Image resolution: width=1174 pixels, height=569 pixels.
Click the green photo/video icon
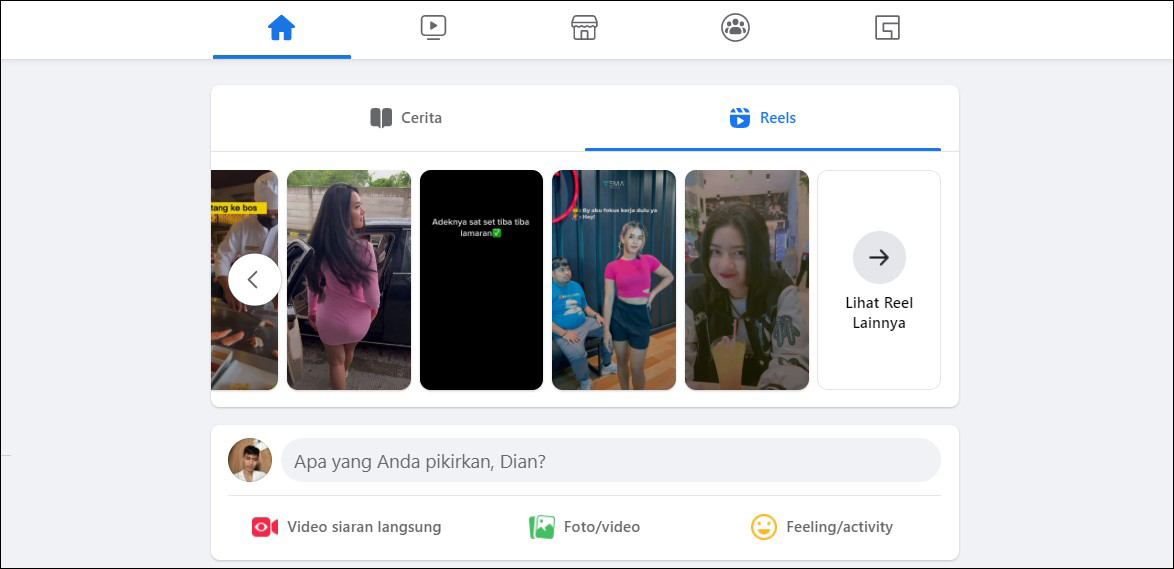(x=541, y=527)
